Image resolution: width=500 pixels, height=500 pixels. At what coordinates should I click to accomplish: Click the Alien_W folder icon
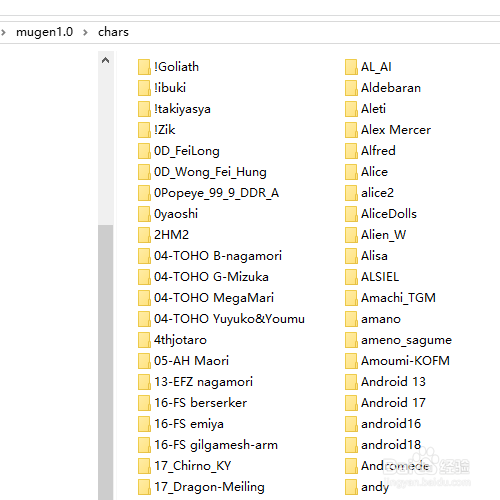coord(351,235)
